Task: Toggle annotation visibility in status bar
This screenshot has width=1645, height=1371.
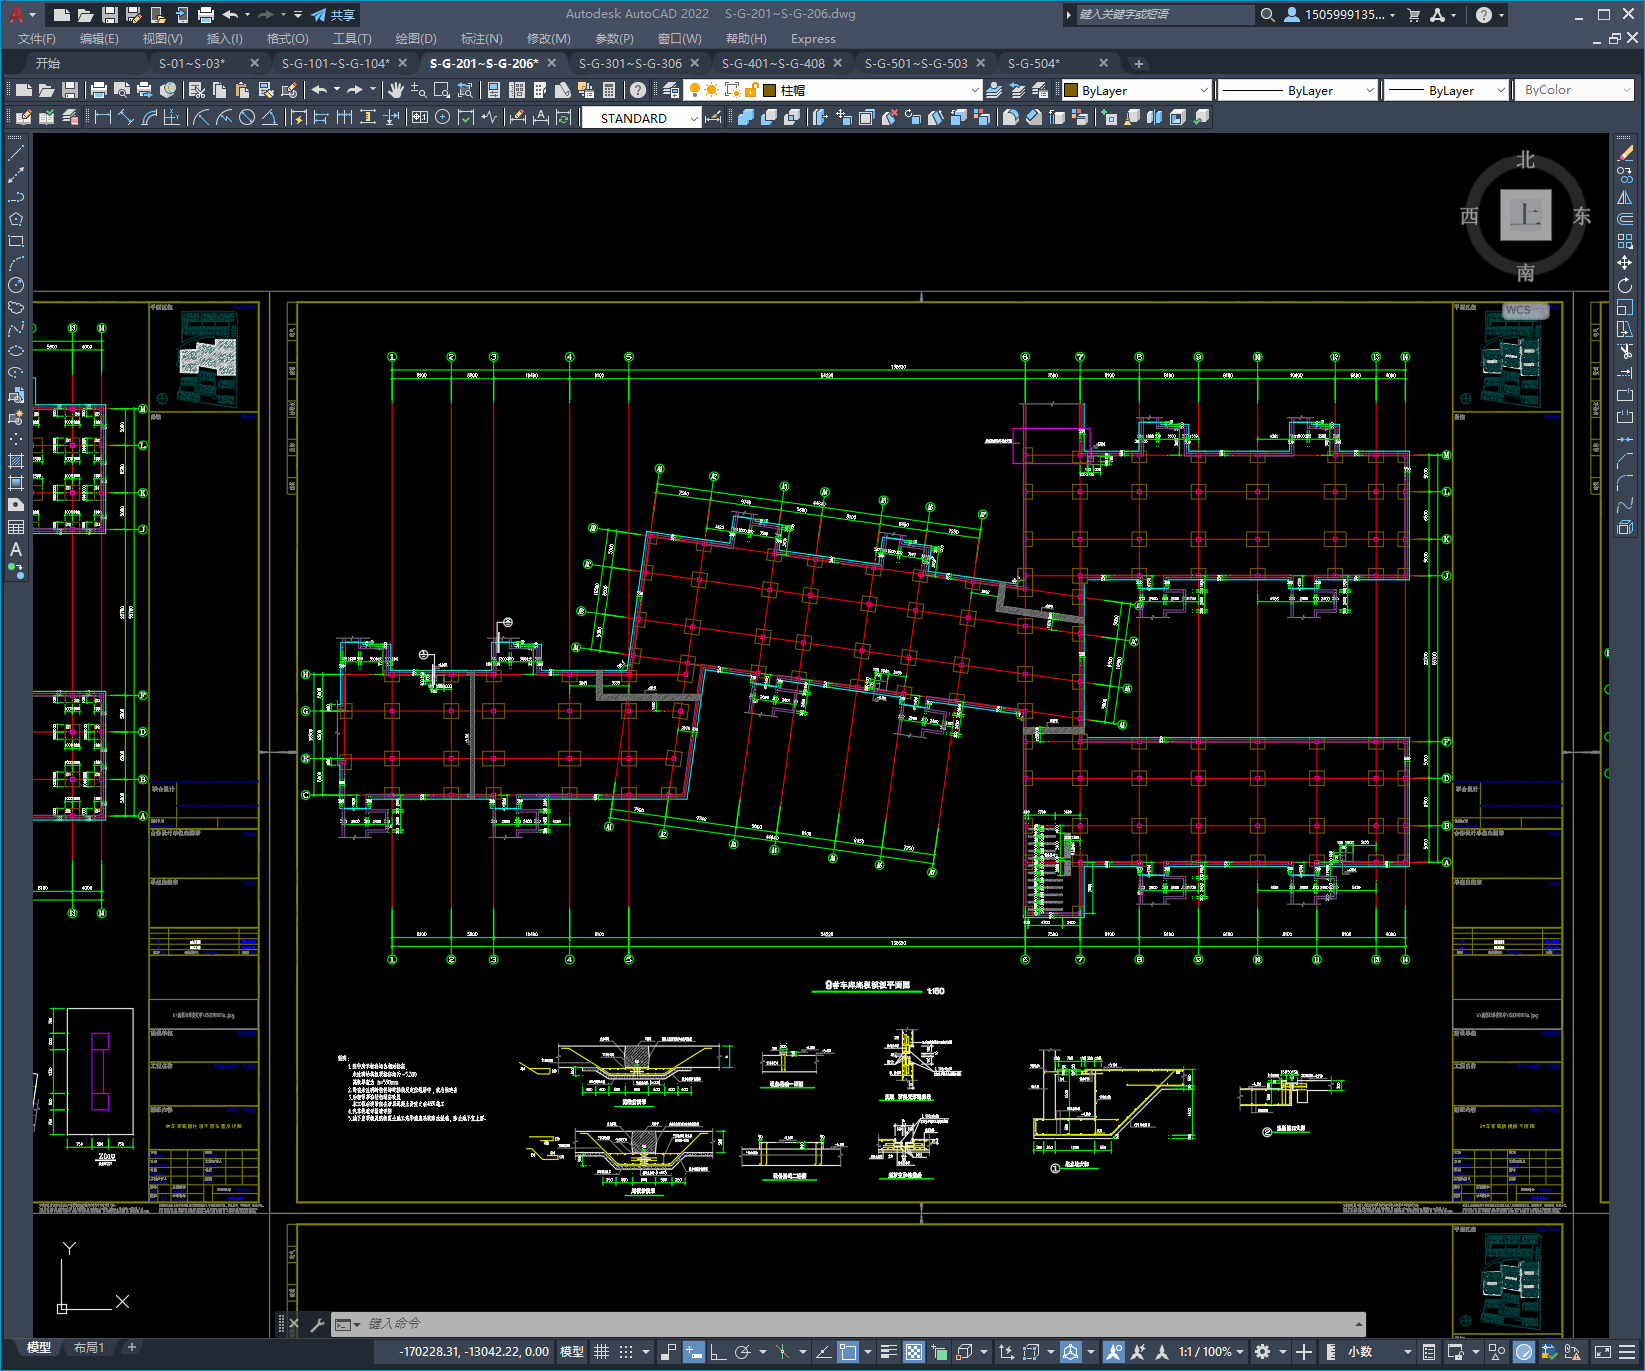Action: pyautogui.click(x=1114, y=1352)
